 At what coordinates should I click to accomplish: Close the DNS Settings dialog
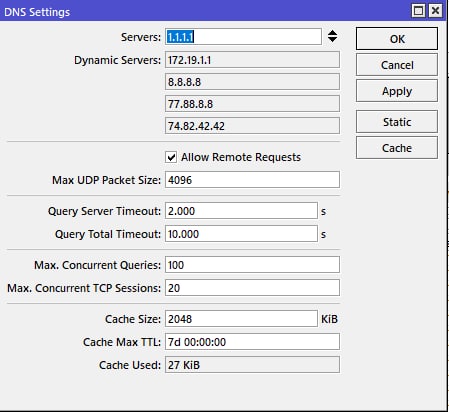click(x=435, y=11)
